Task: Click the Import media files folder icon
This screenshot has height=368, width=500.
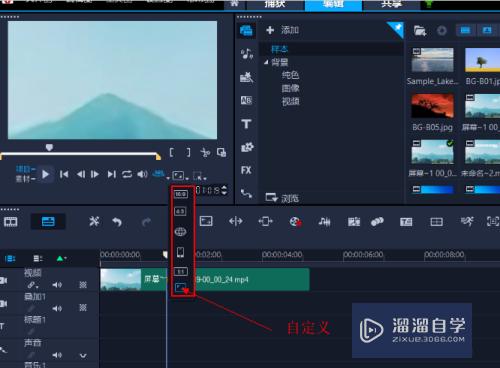Action: [x=420, y=31]
